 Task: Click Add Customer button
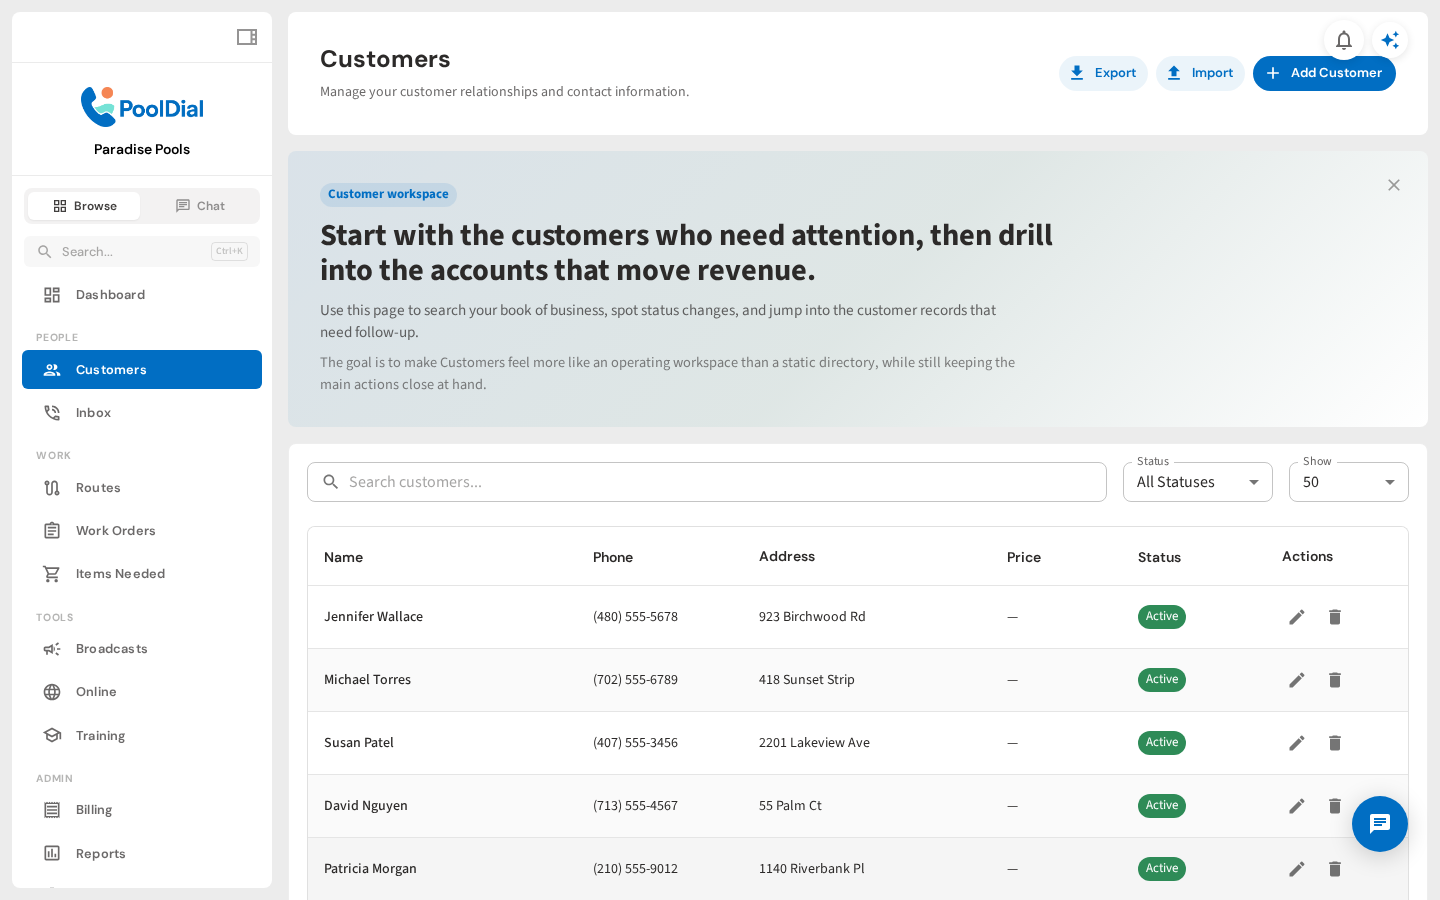[1324, 73]
